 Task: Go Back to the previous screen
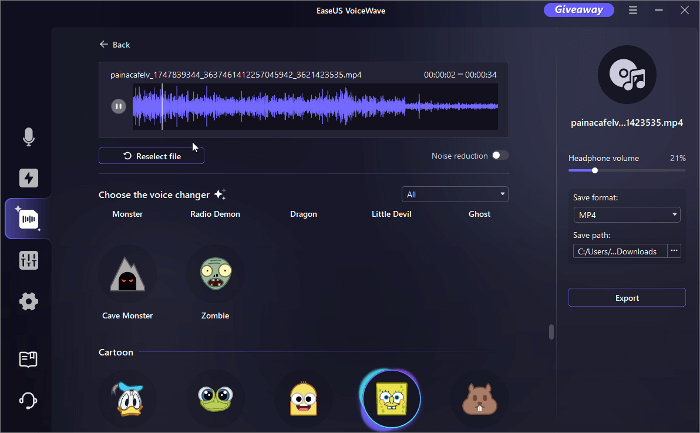115,45
